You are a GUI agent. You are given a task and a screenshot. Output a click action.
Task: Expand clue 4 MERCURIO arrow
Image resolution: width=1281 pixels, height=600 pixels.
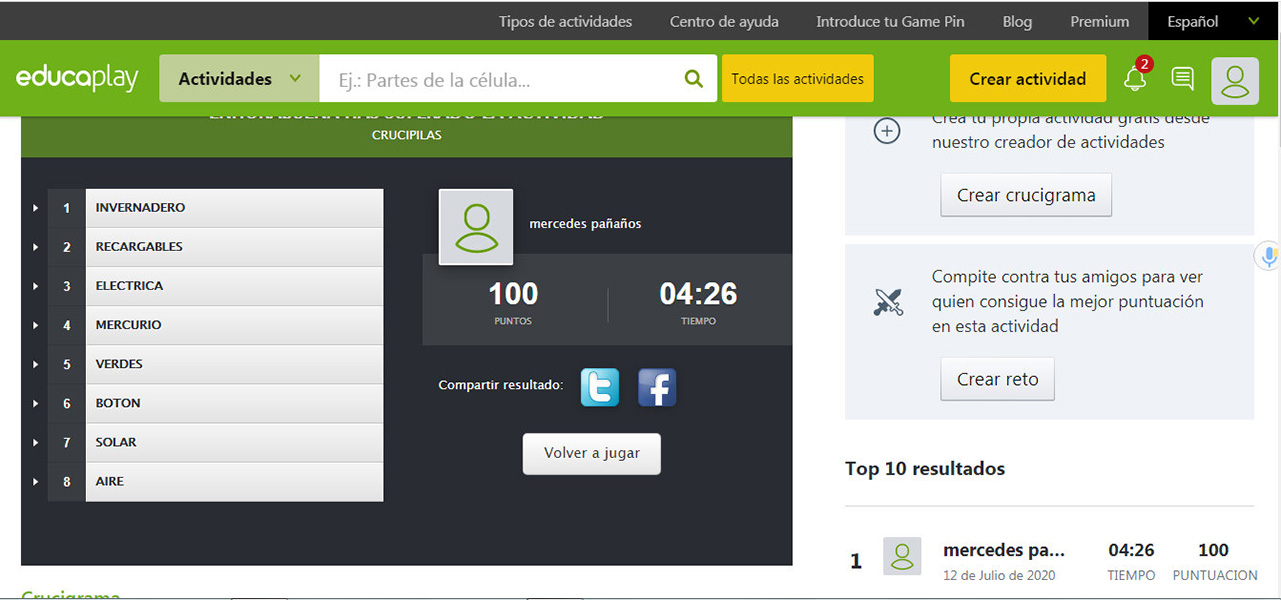(x=35, y=325)
